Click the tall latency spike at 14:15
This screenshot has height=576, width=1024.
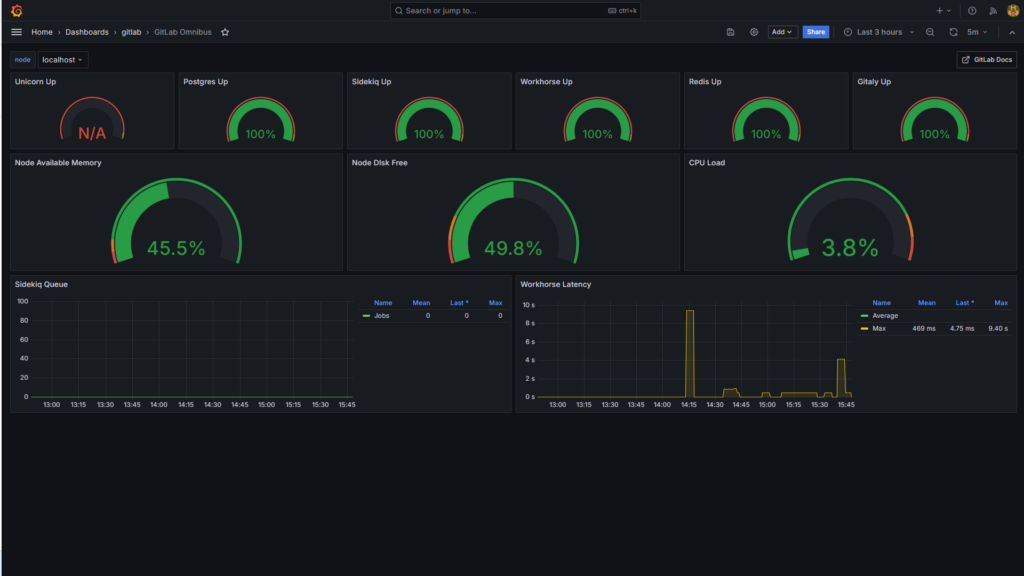[690, 353]
